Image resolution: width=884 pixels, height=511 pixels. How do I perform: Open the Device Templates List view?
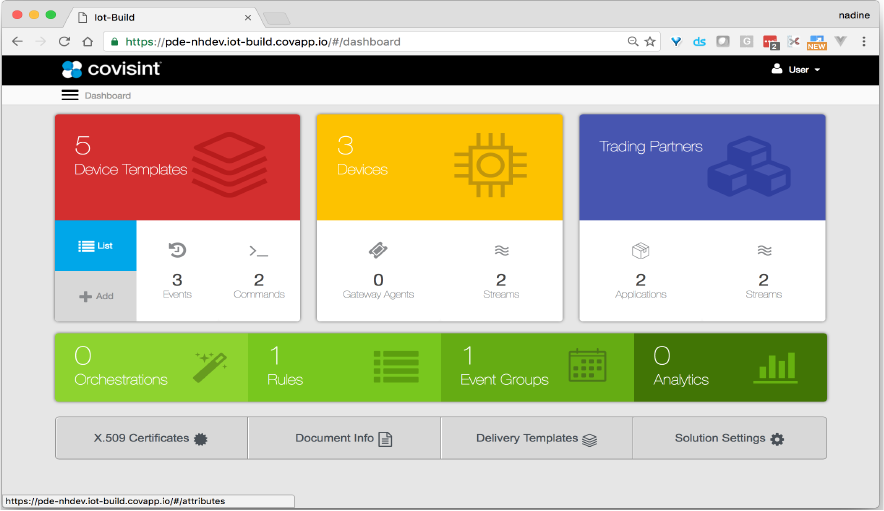[x=95, y=246]
